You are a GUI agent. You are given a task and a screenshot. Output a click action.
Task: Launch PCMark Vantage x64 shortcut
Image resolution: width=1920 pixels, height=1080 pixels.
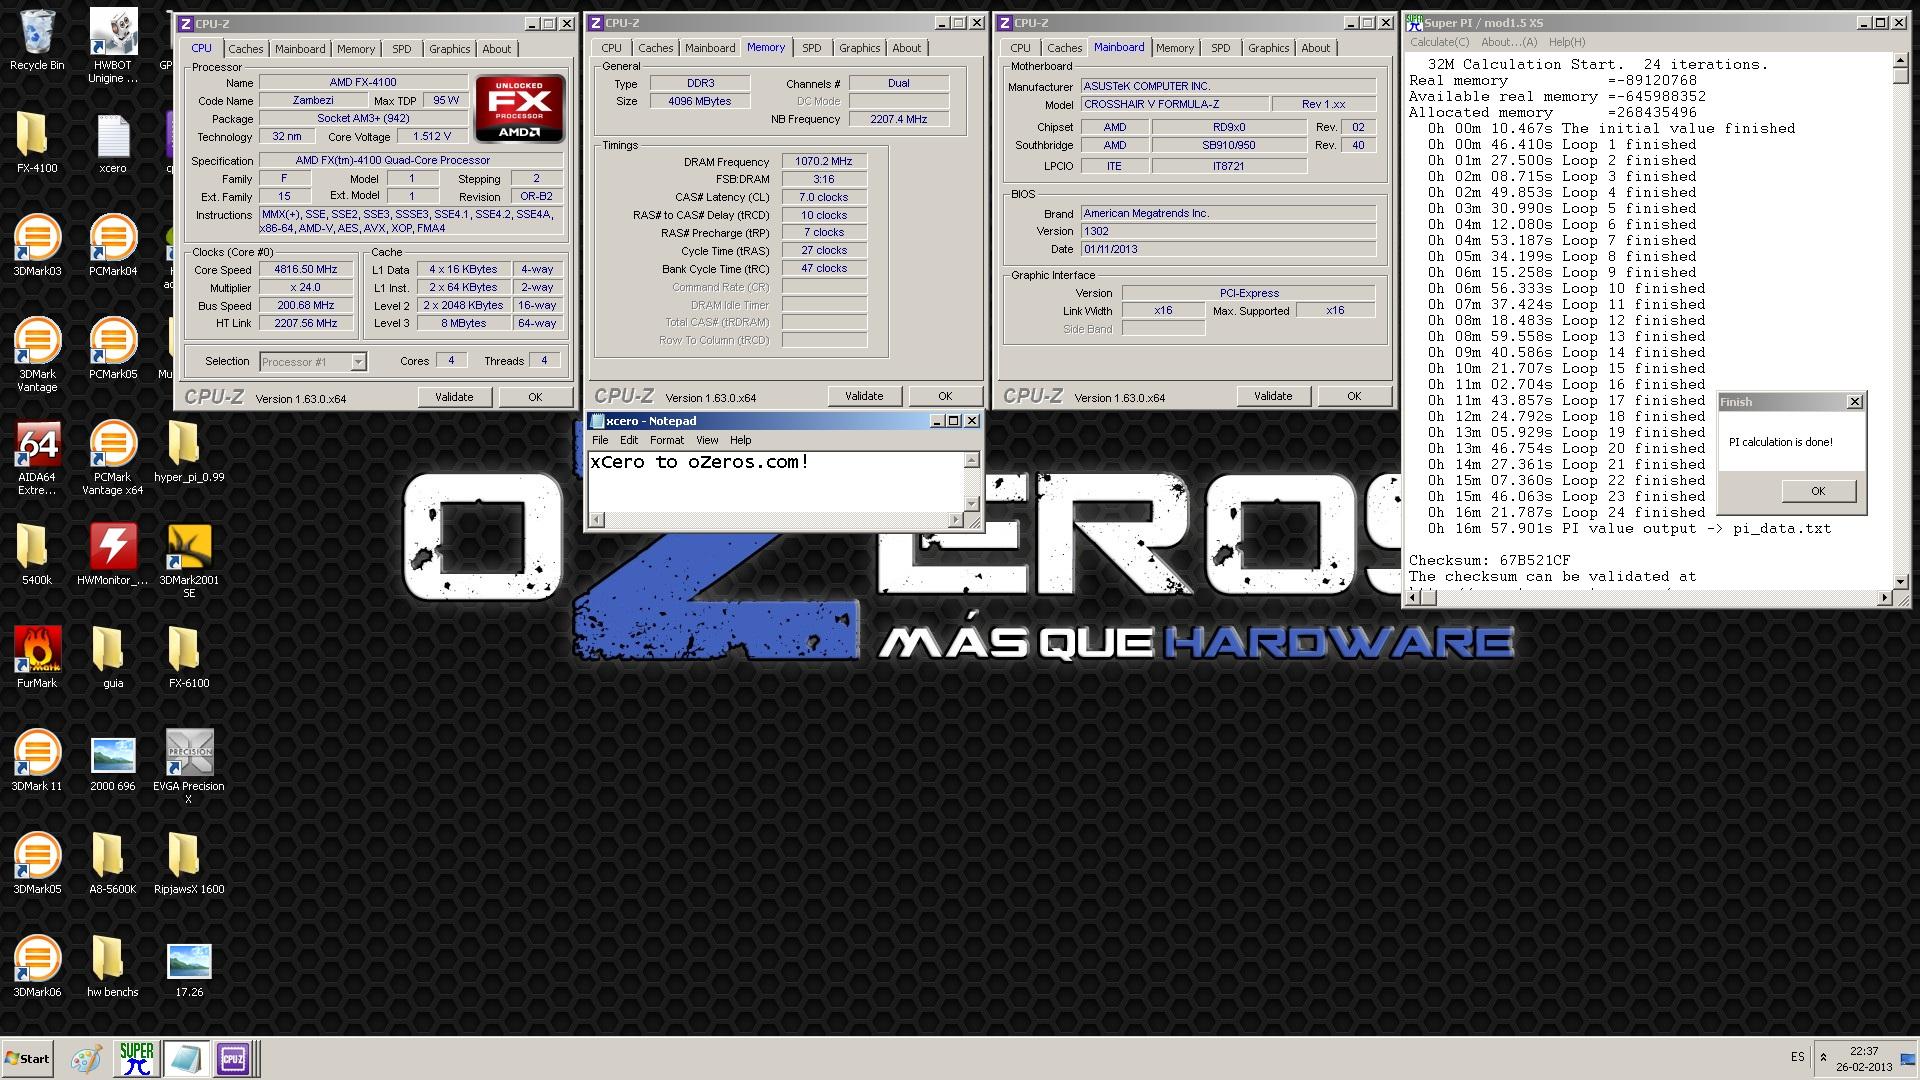[x=113, y=458]
